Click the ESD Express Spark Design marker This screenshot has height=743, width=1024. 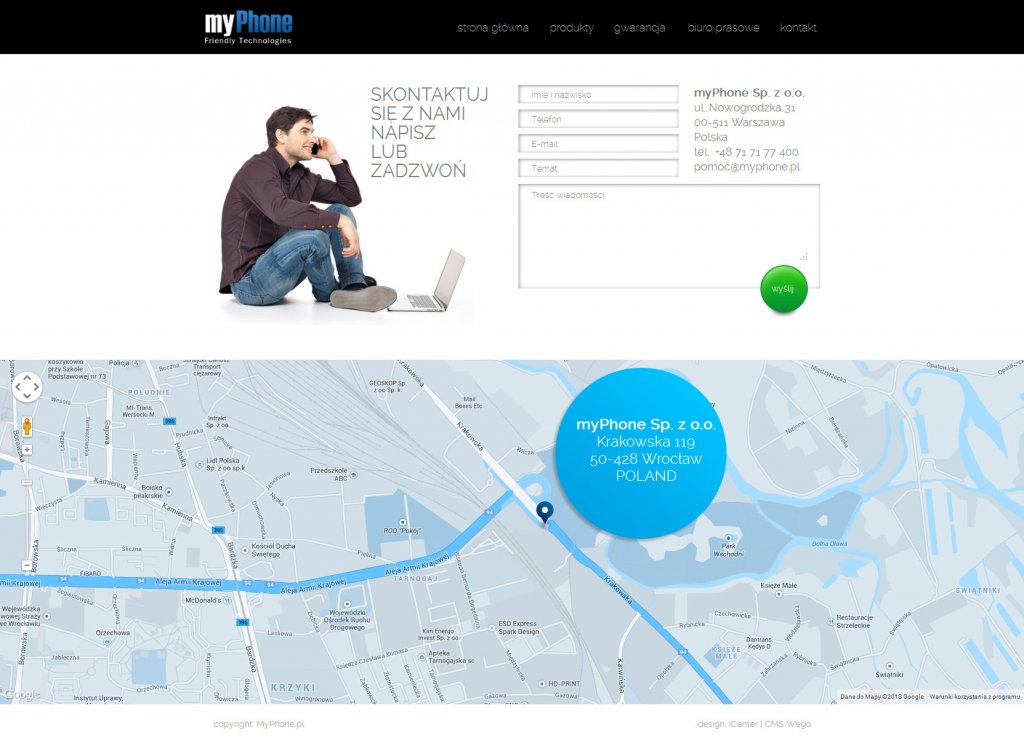[492, 627]
